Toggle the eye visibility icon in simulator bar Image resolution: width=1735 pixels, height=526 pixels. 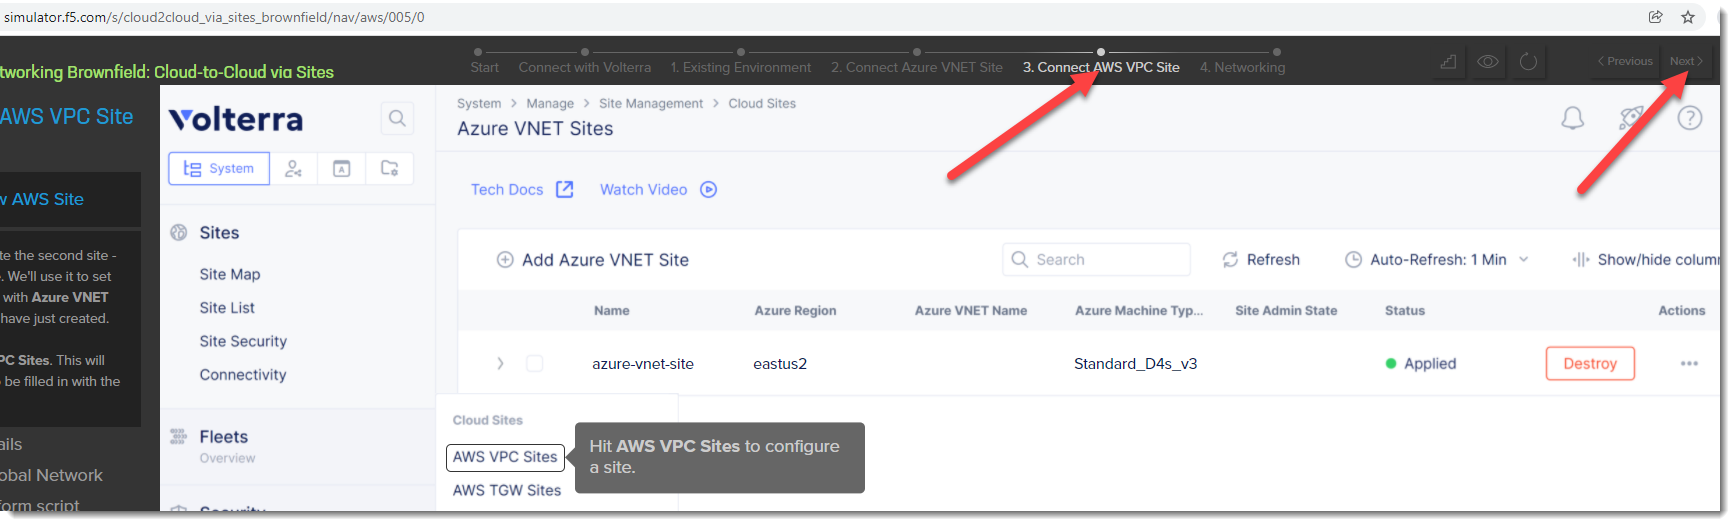point(1488,62)
